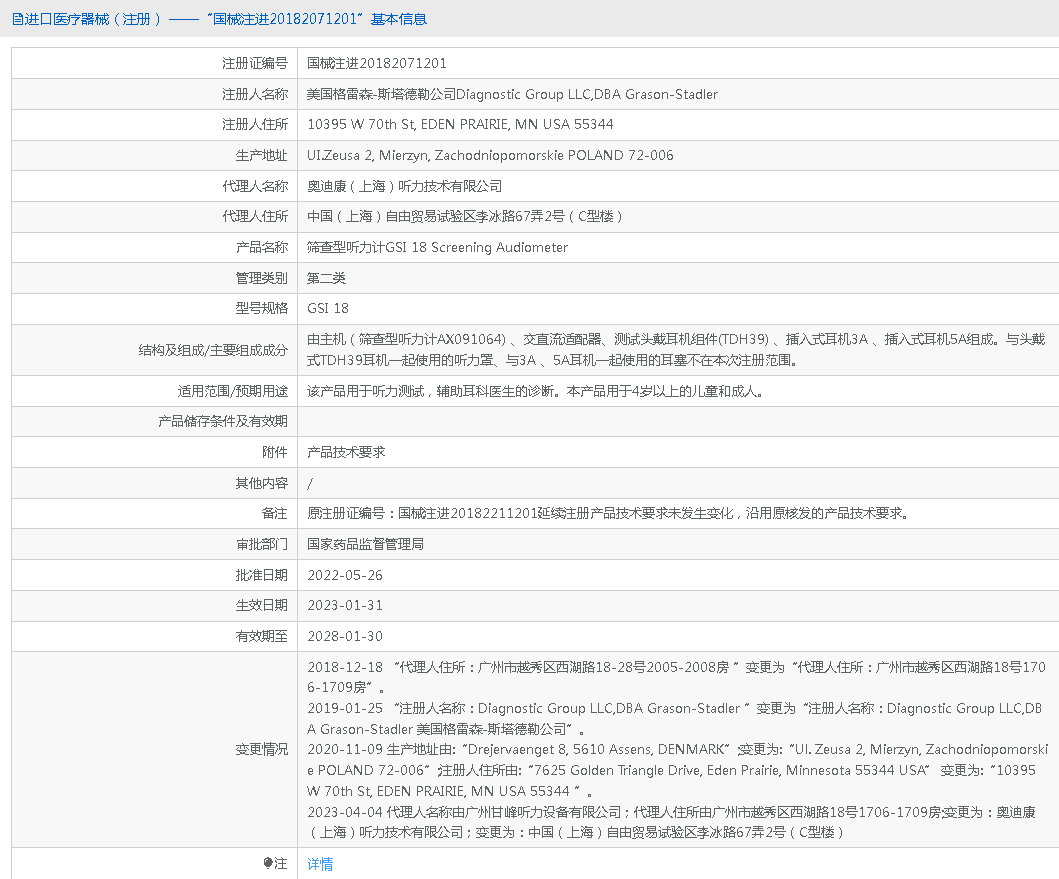
Task: Click the registrant name Diagnostic Group LLC cell
Action: point(512,94)
